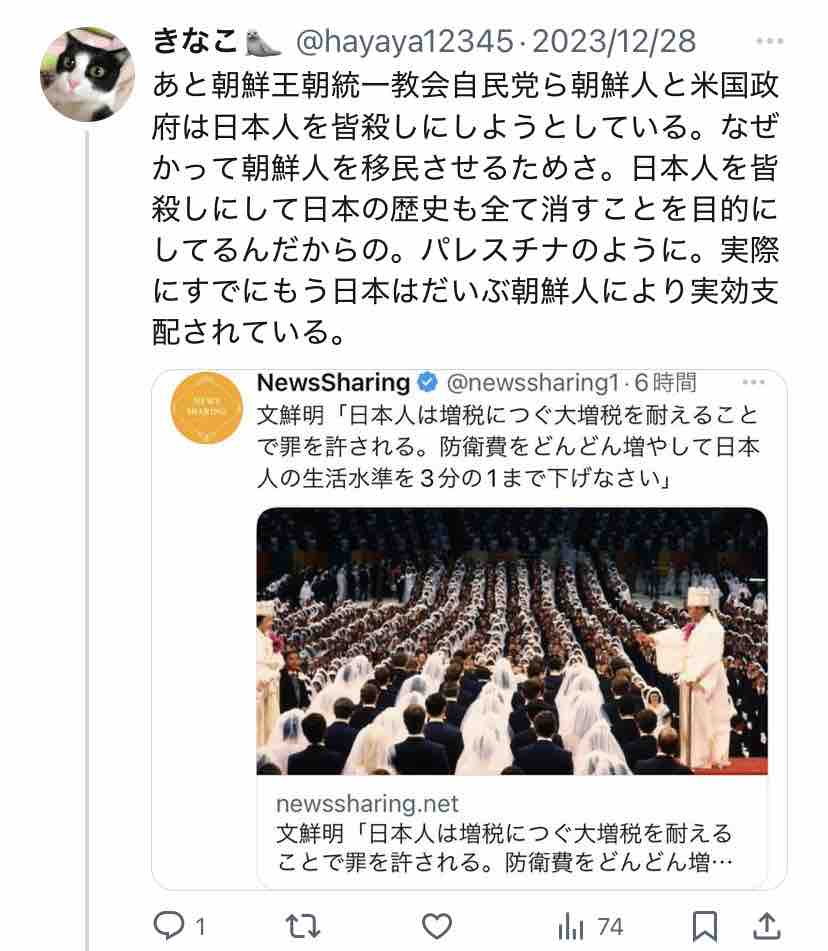Open the quoted post's three-dot menu
This screenshot has height=951, width=828.
753,382
